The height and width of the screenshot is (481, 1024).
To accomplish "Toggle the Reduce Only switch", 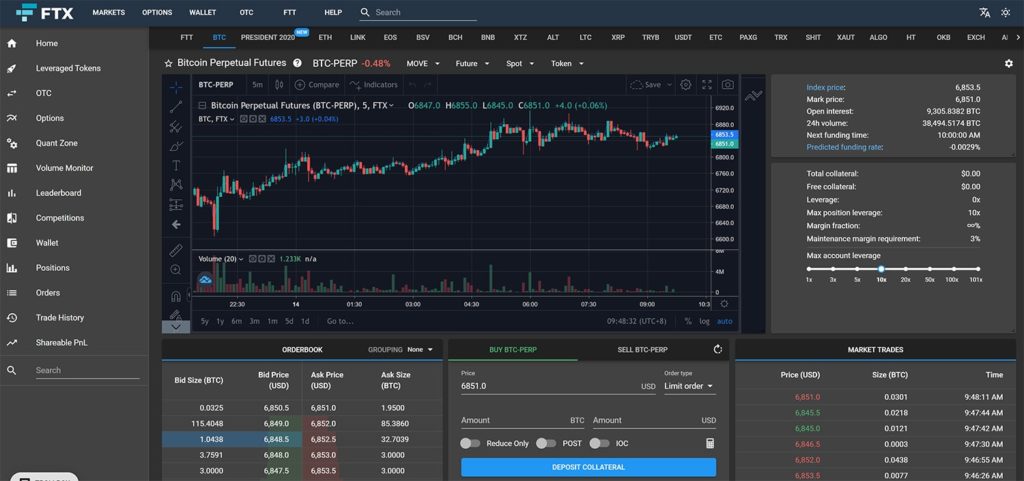I will [470, 443].
